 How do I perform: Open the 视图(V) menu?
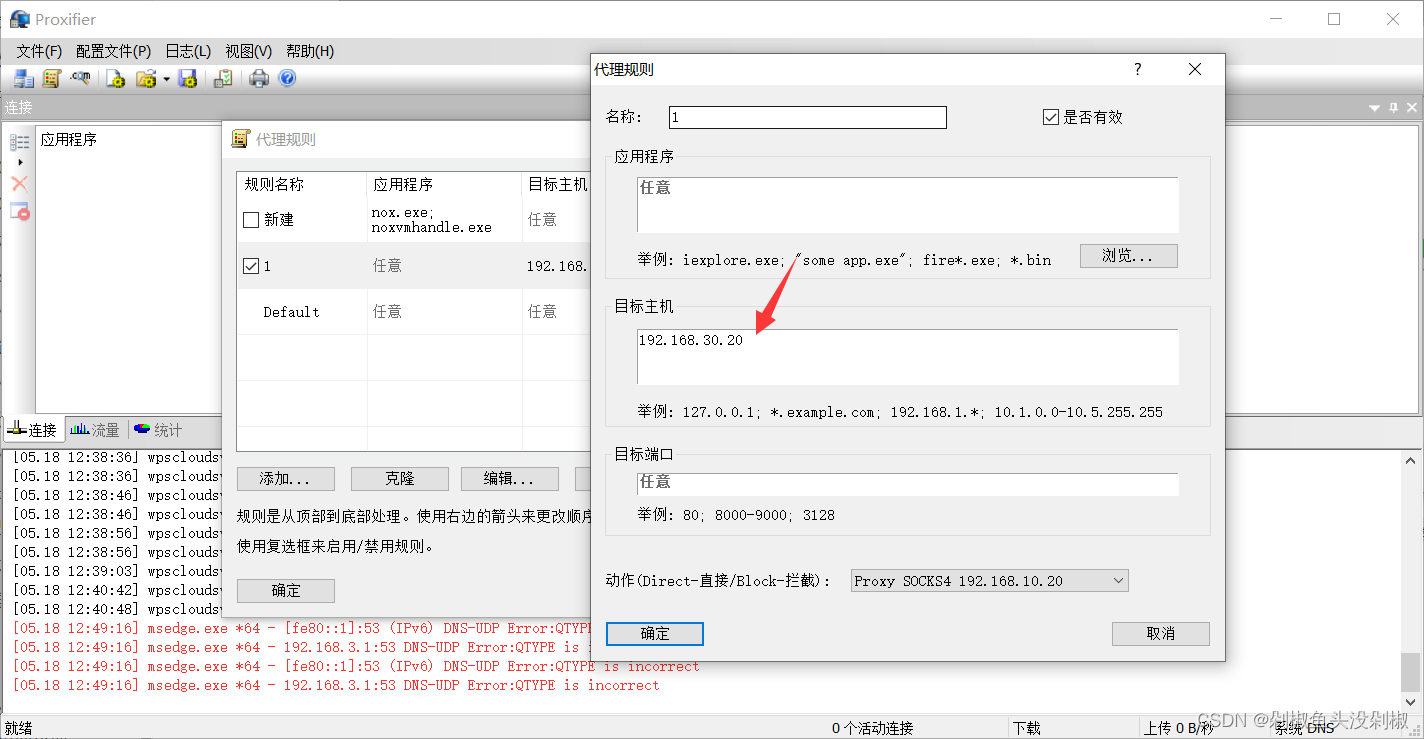pos(248,51)
